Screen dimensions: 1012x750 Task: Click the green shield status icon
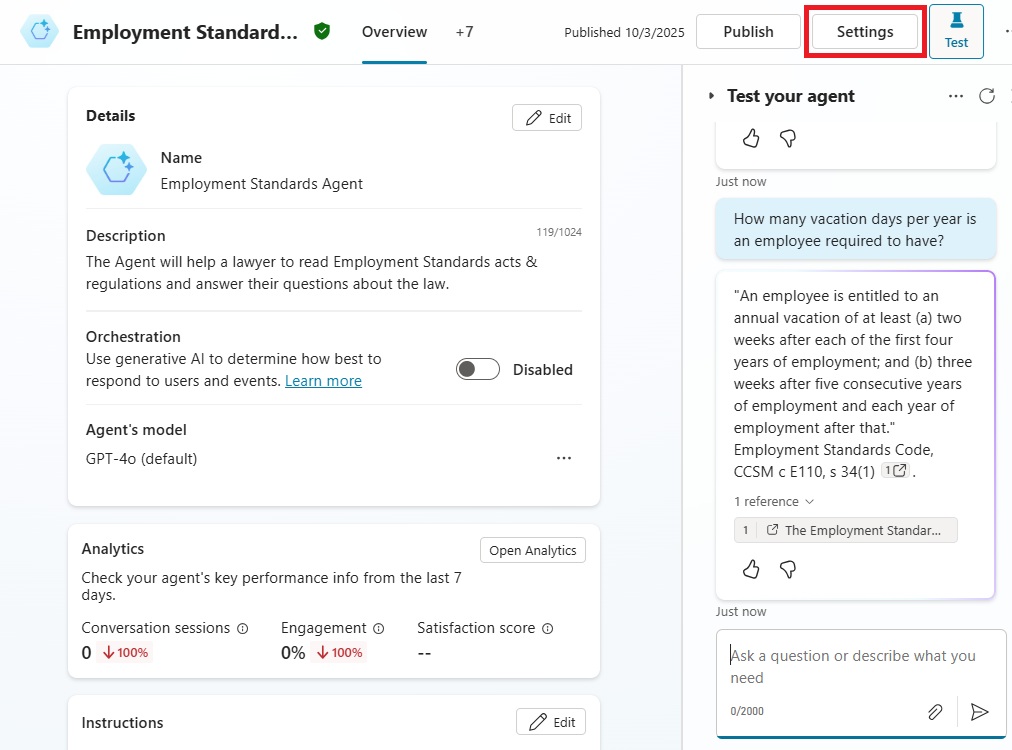[321, 32]
